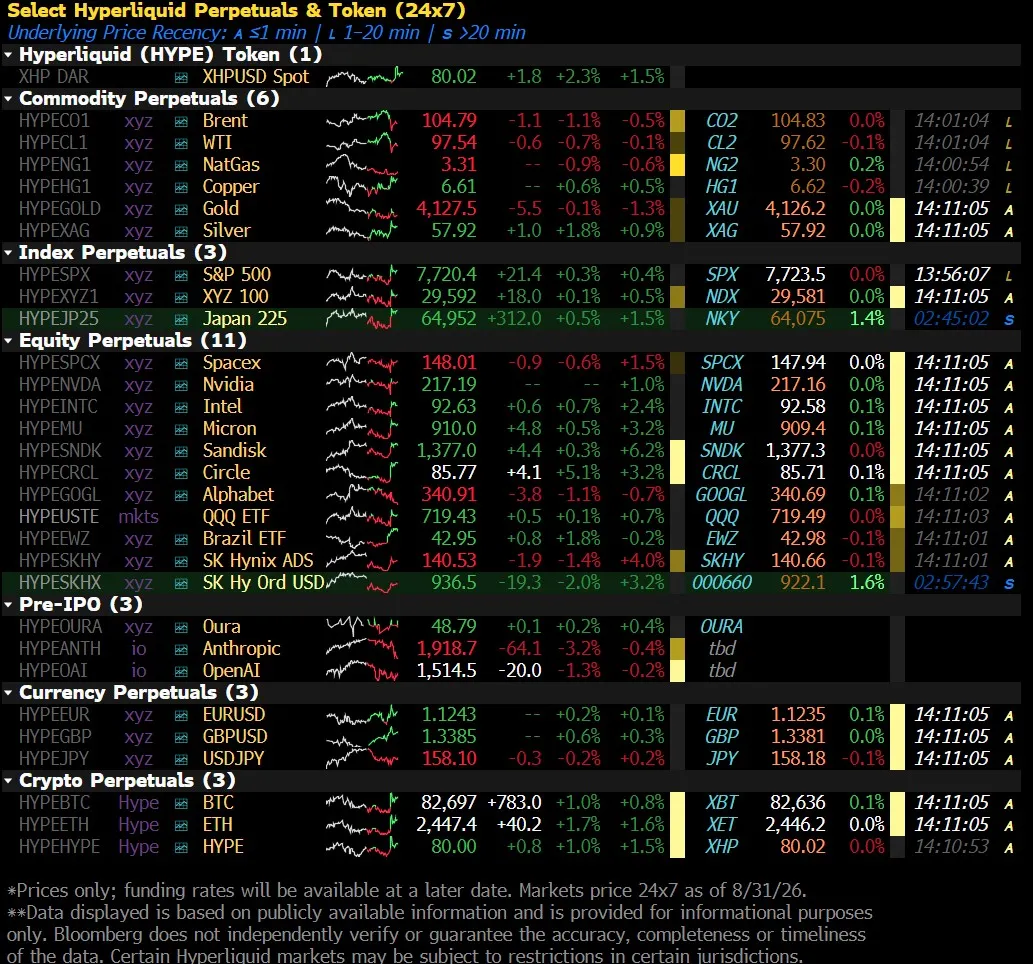Collapse the Pre-IPO group
Viewport: 1033px width, 964px height.
coord(9,605)
